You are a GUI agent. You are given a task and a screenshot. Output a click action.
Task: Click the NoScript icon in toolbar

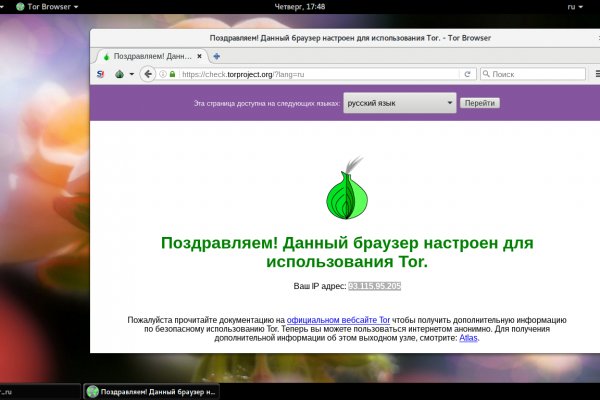(x=100, y=74)
